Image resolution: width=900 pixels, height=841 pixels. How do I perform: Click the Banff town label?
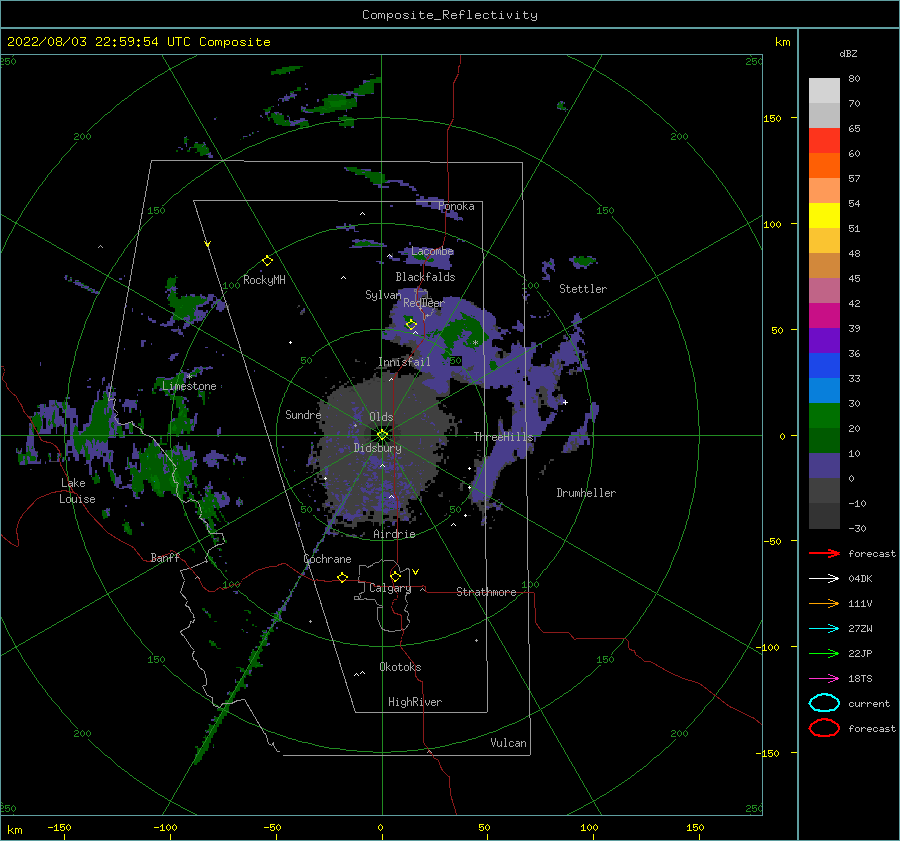165,557
